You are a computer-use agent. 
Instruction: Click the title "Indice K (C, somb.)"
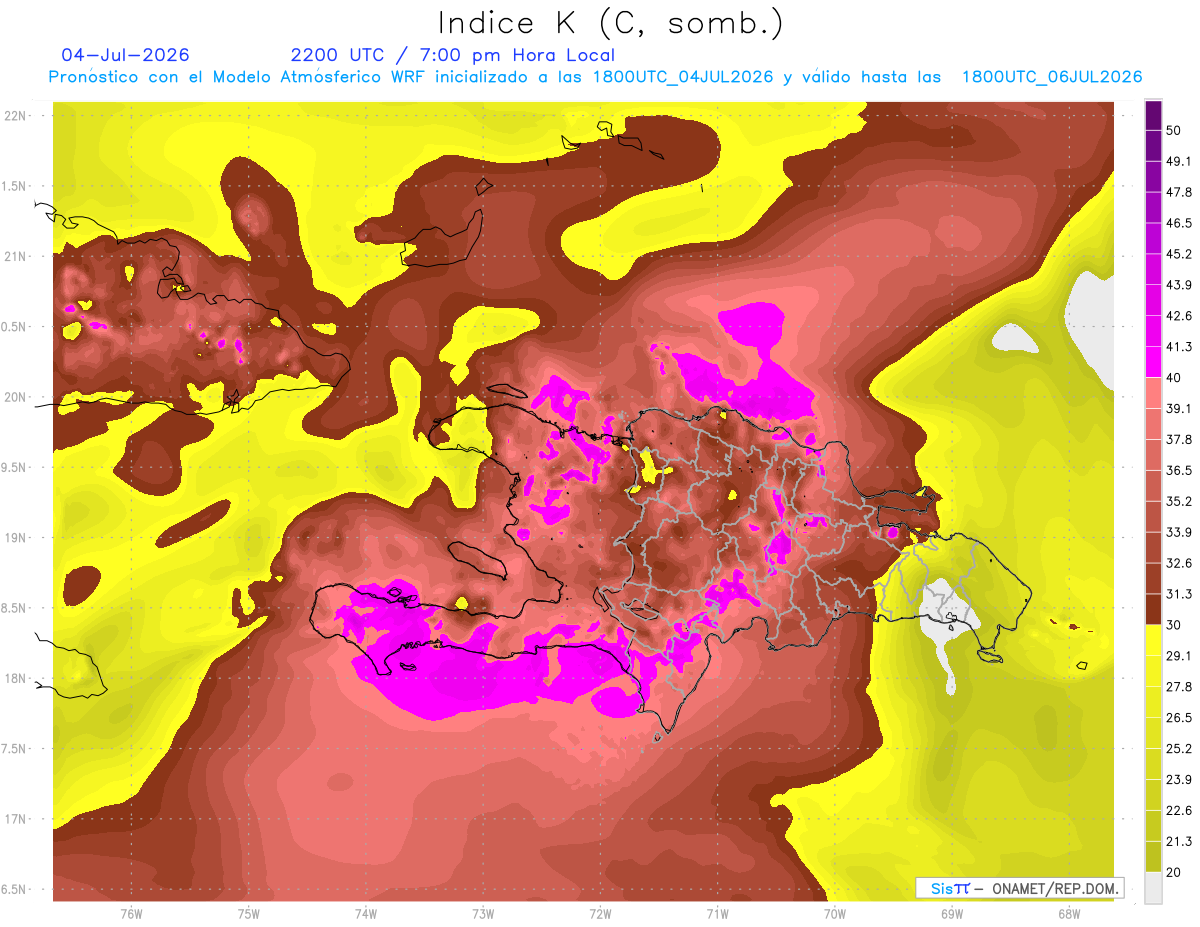[611, 23]
